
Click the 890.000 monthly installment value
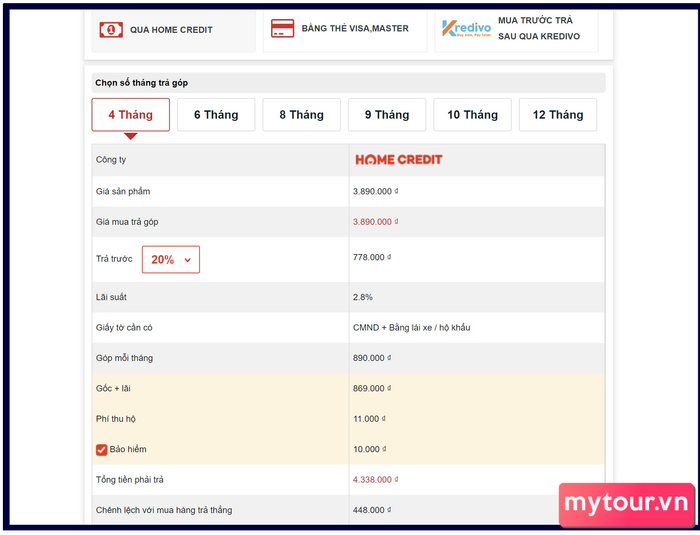372,358
